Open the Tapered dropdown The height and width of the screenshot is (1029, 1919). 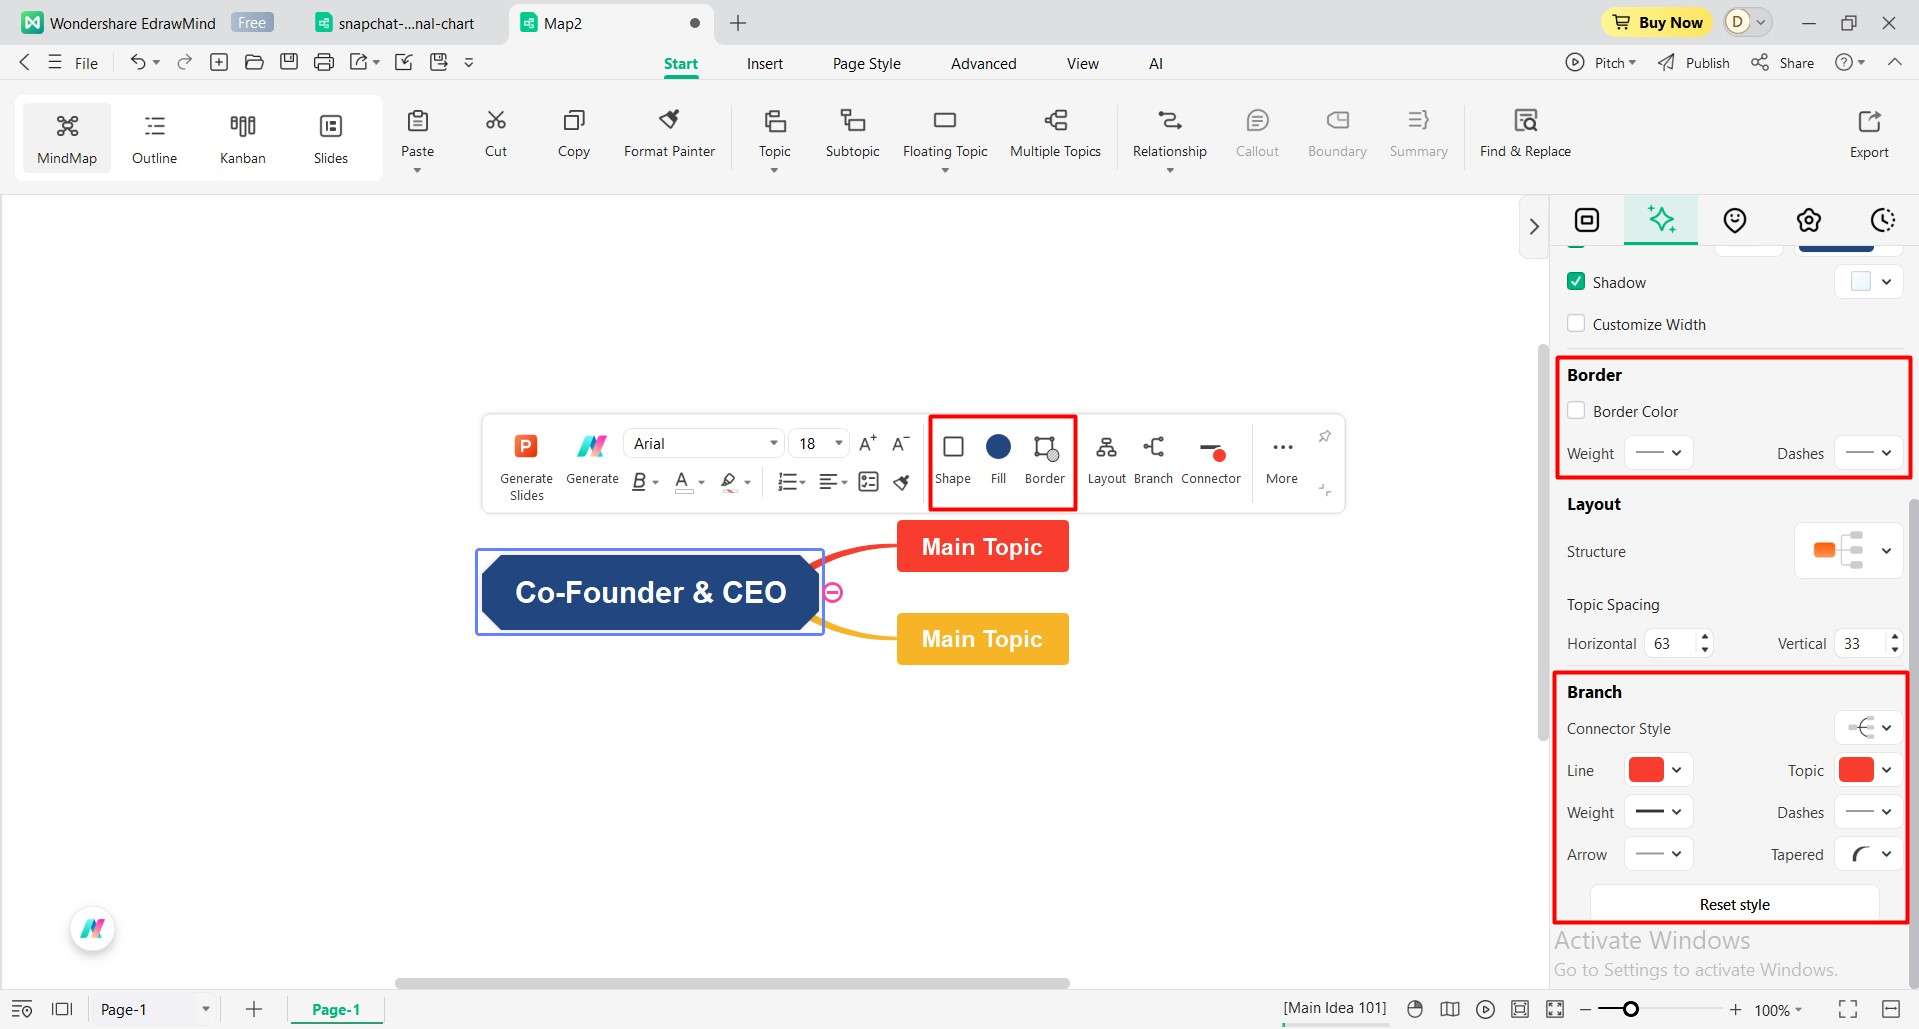coord(1868,854)
